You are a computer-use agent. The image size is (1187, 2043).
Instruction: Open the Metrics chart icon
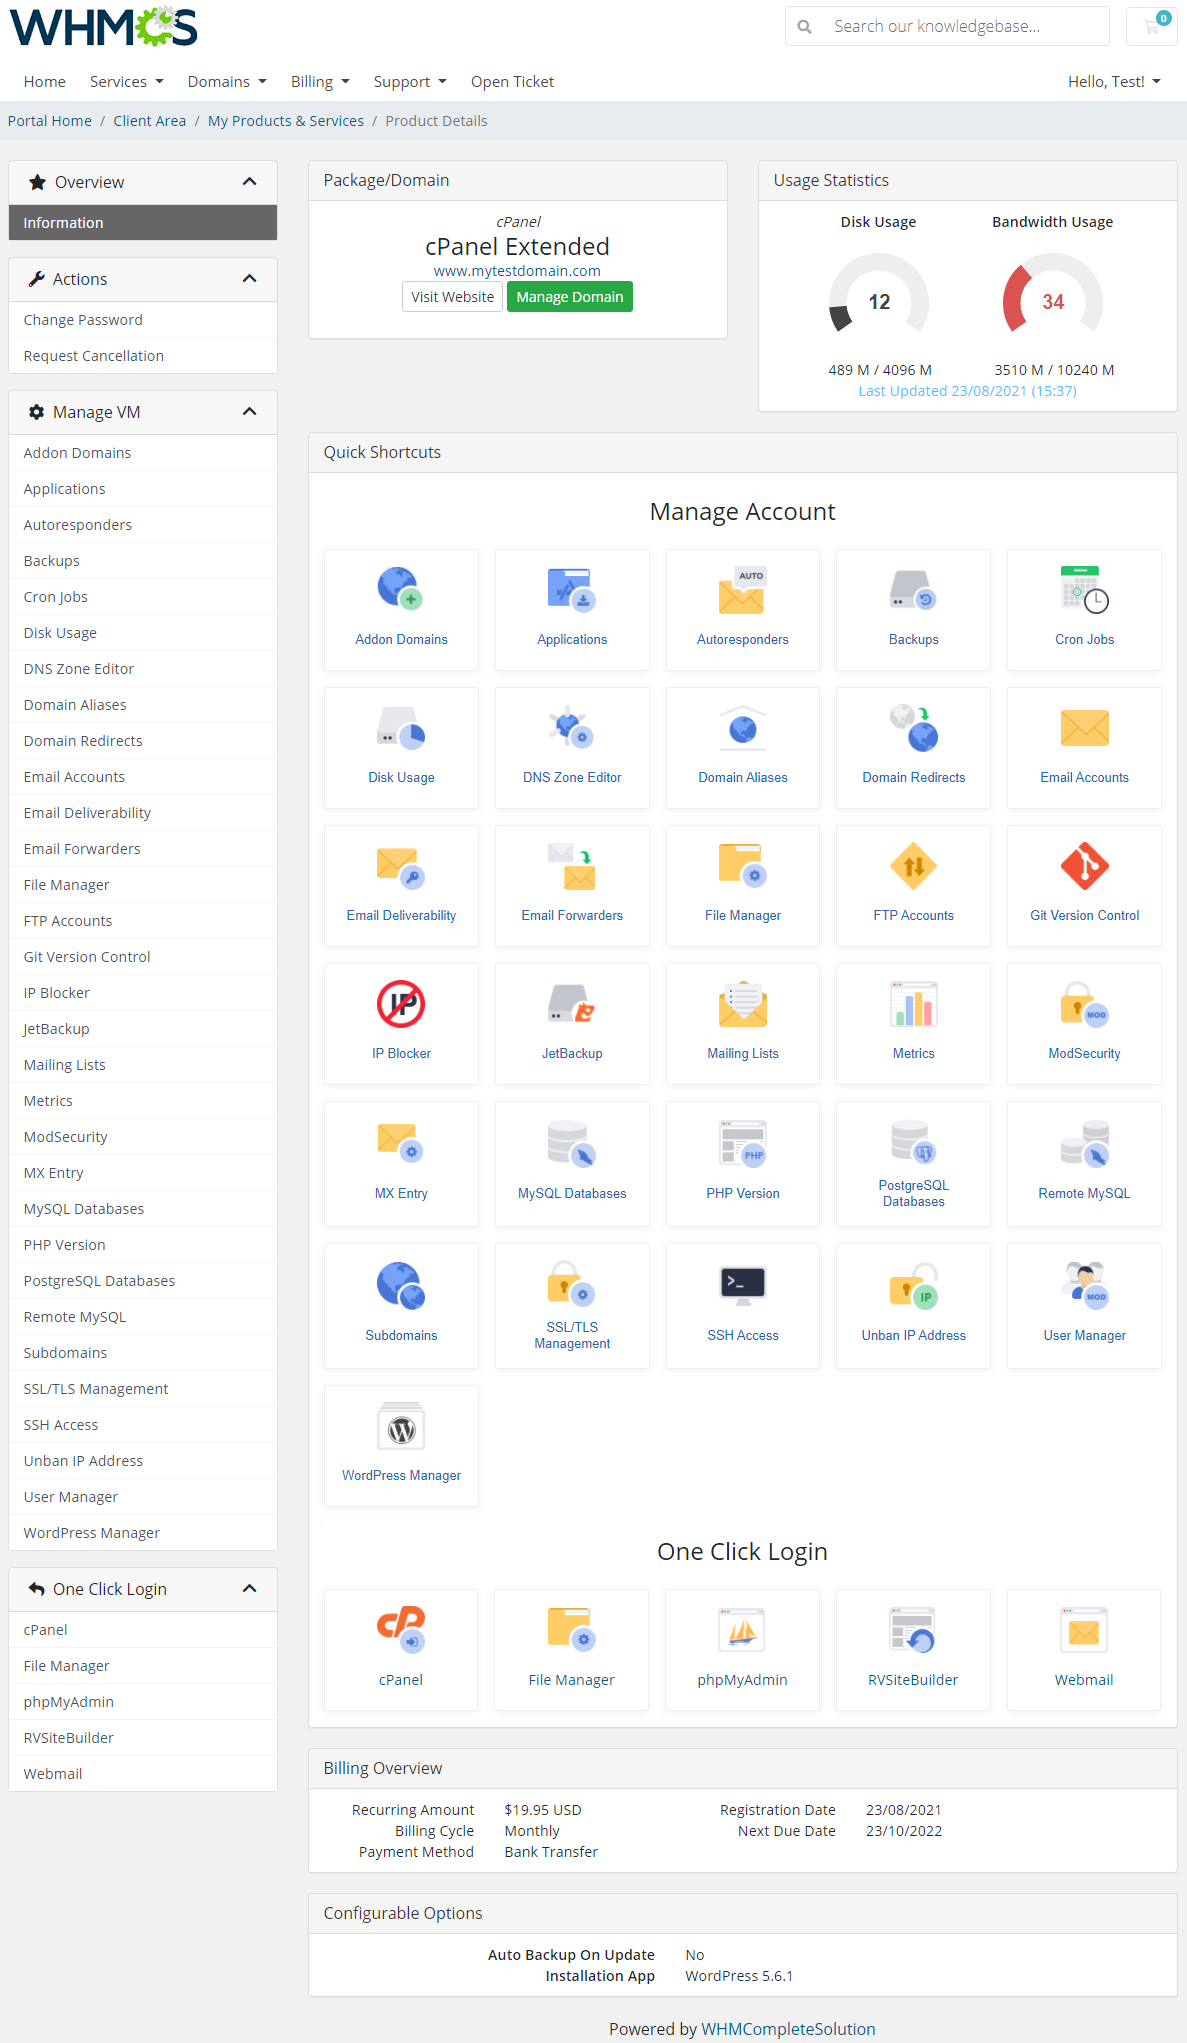click(913, 1003)
